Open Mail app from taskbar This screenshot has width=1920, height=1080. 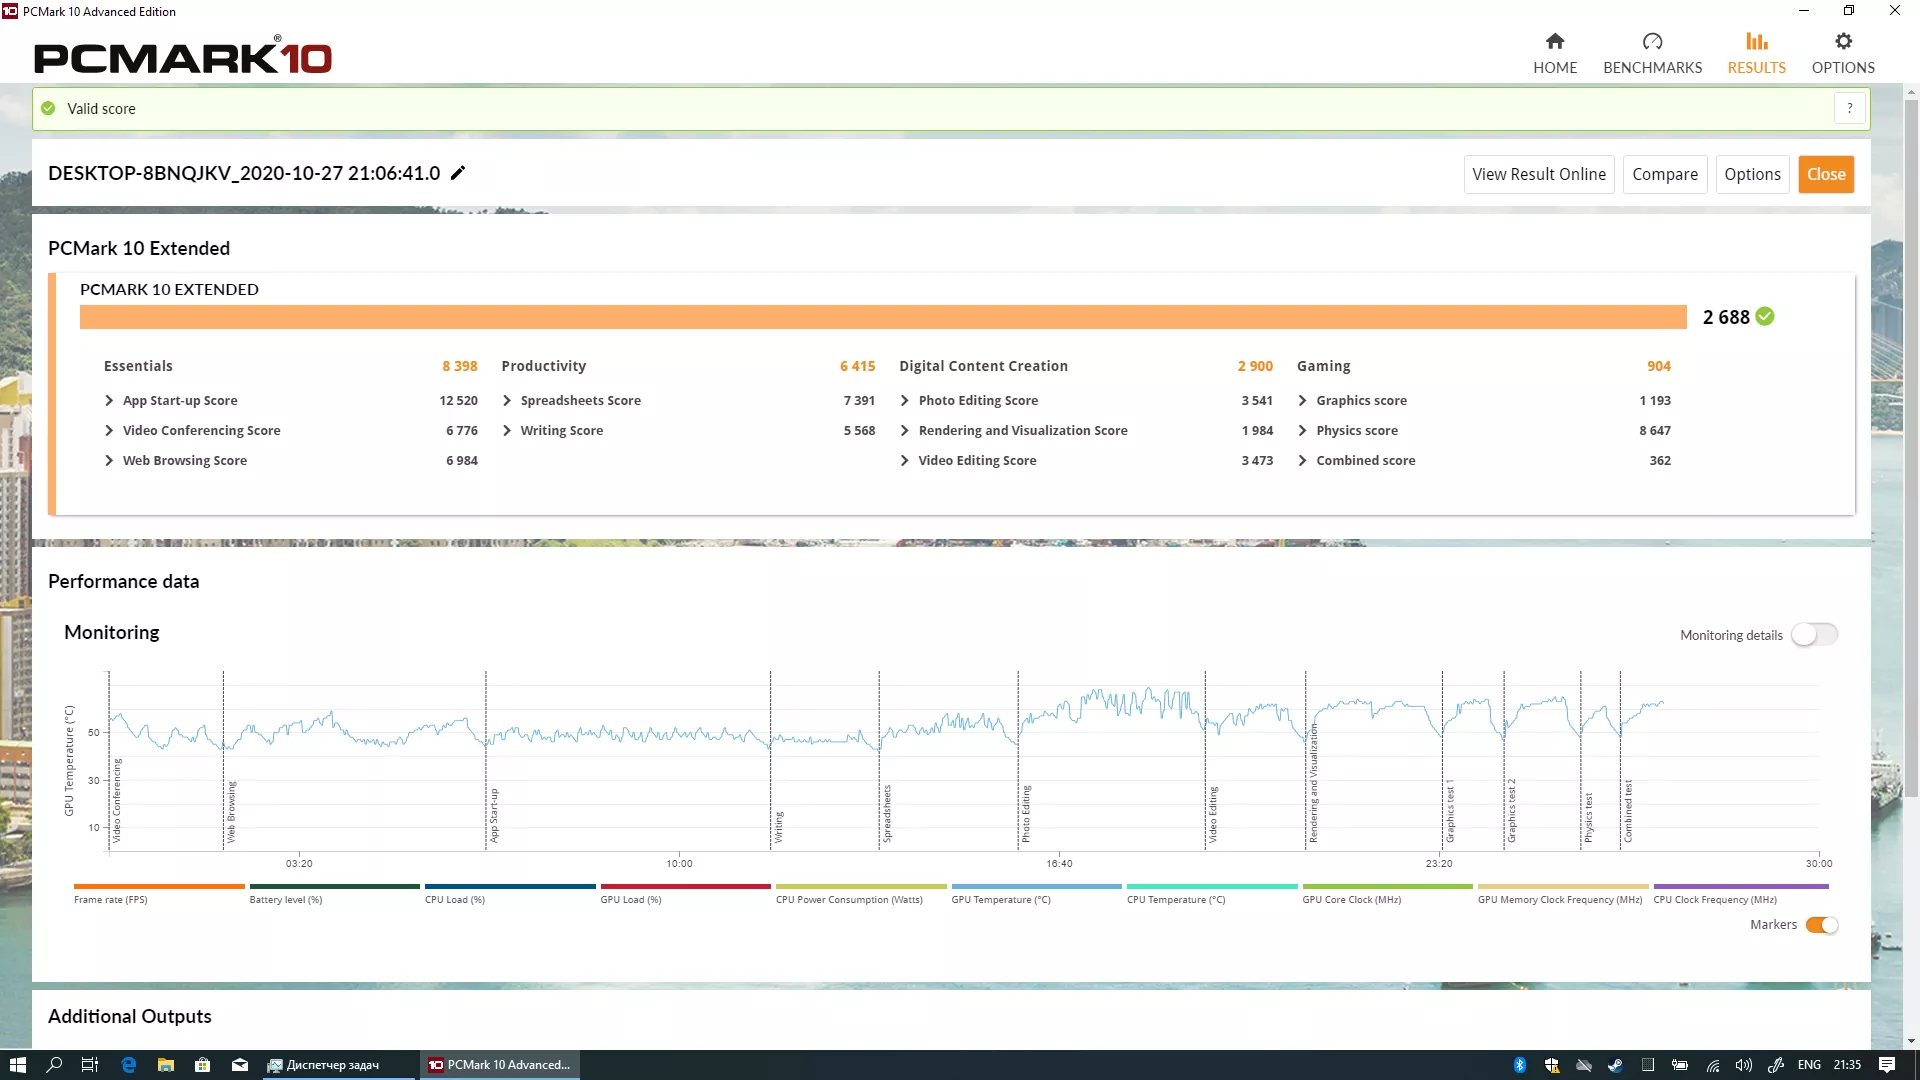pos(240,1065)
